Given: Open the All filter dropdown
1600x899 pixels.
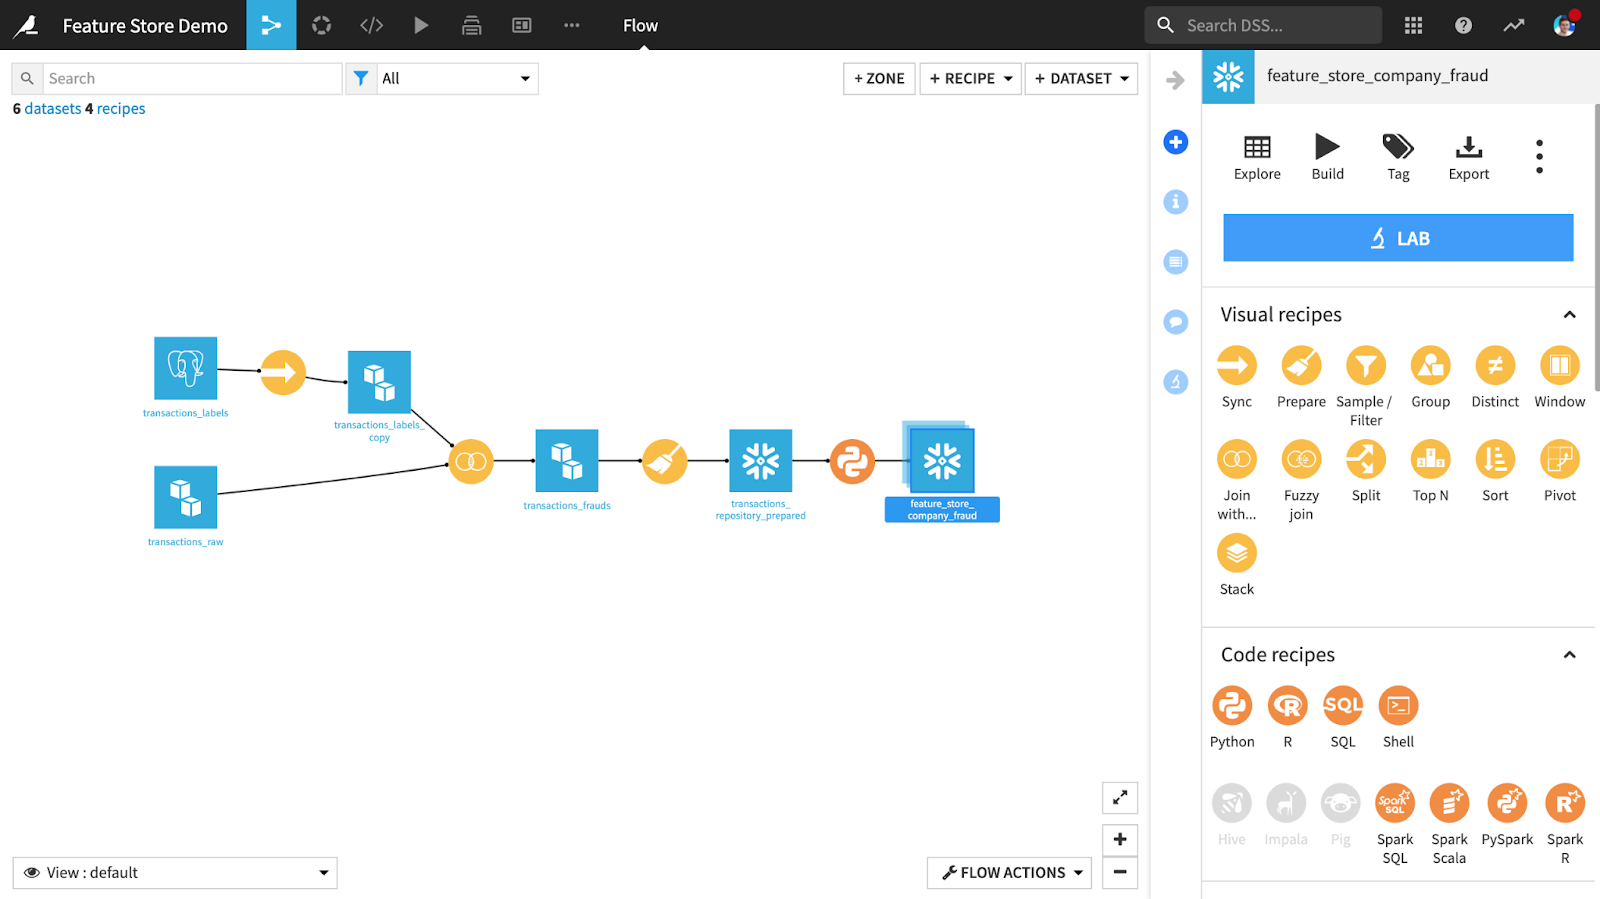Looking at the screenshot, I should 457,79.
